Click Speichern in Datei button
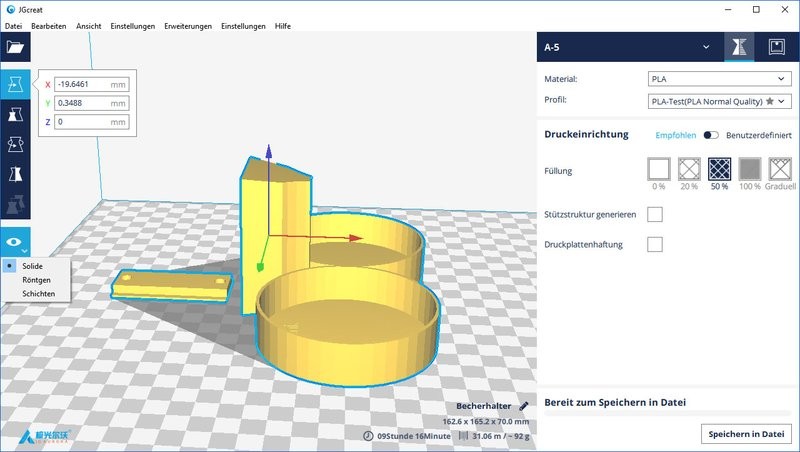Viewport: 800px width, 452px height. (746, 433)
